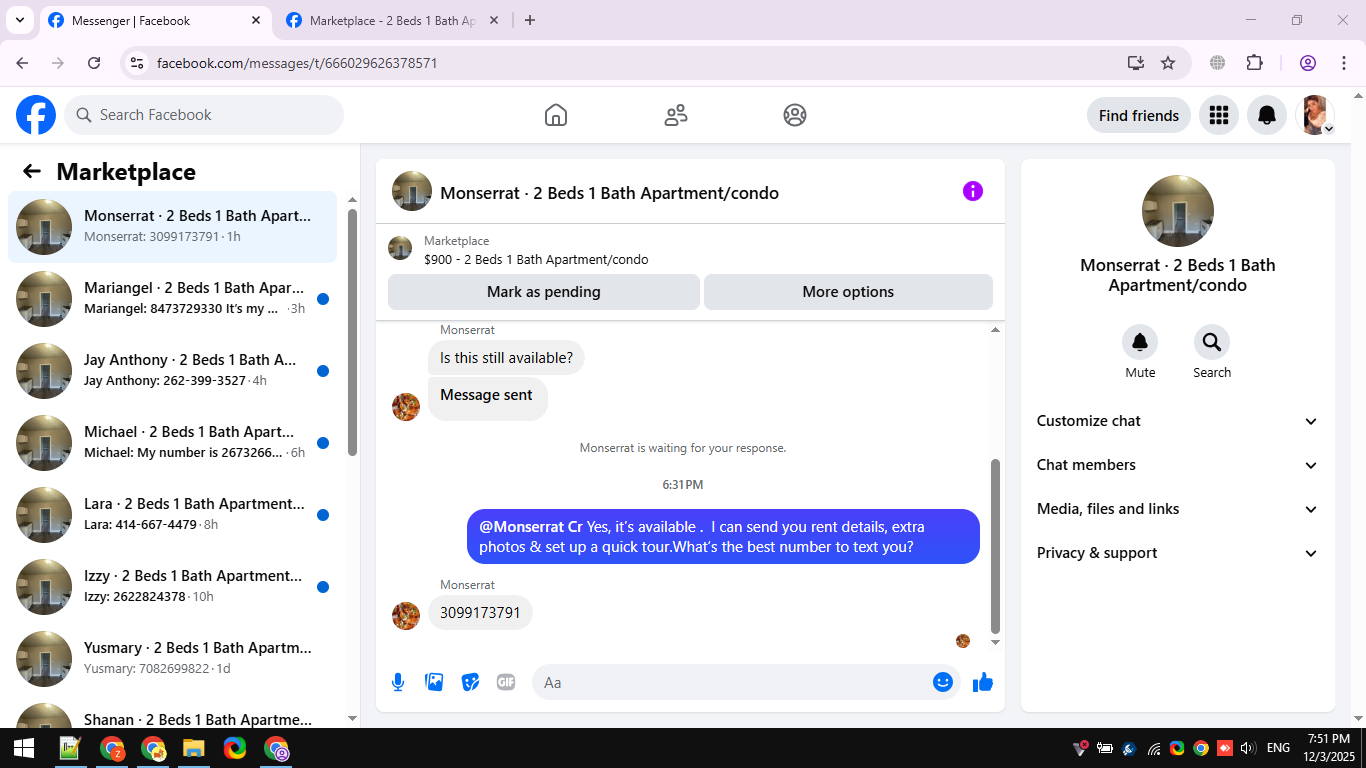
Task: Close the Marketplace browser tab
Action: [x=494, y=20]
